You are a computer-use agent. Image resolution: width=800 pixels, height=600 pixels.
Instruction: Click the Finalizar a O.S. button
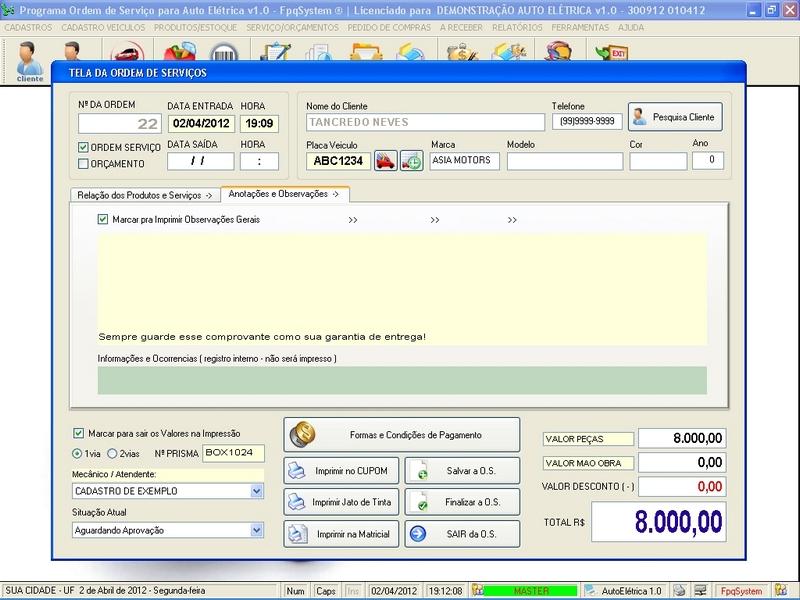click(x=462, y=501)
